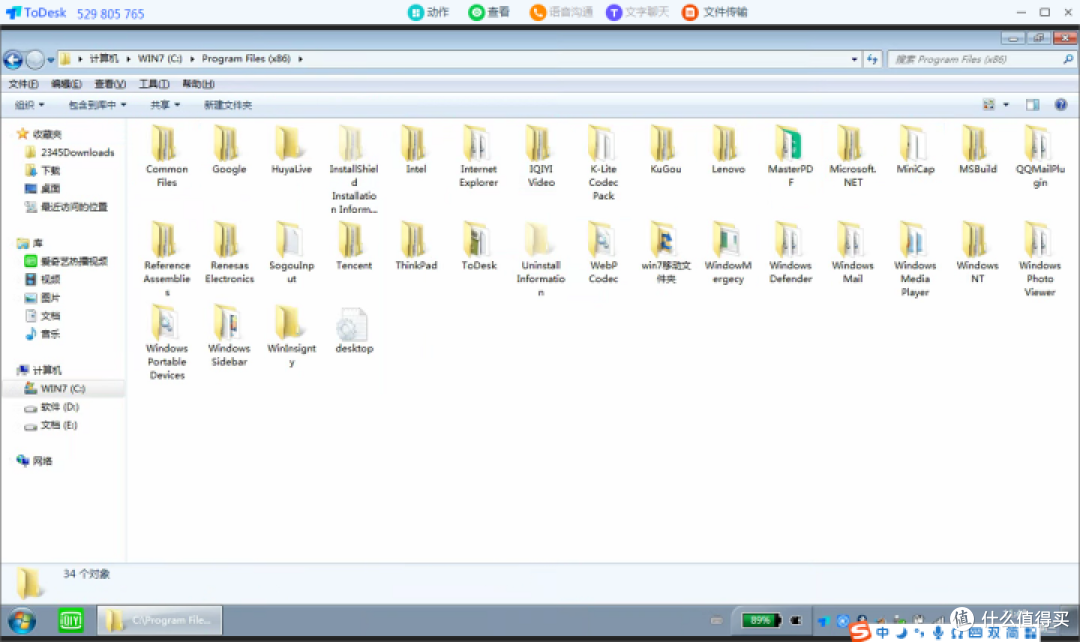Open the Internet Explorer folder
The width and height of the screenshot is (1080, 642).
tap(478, 156)
